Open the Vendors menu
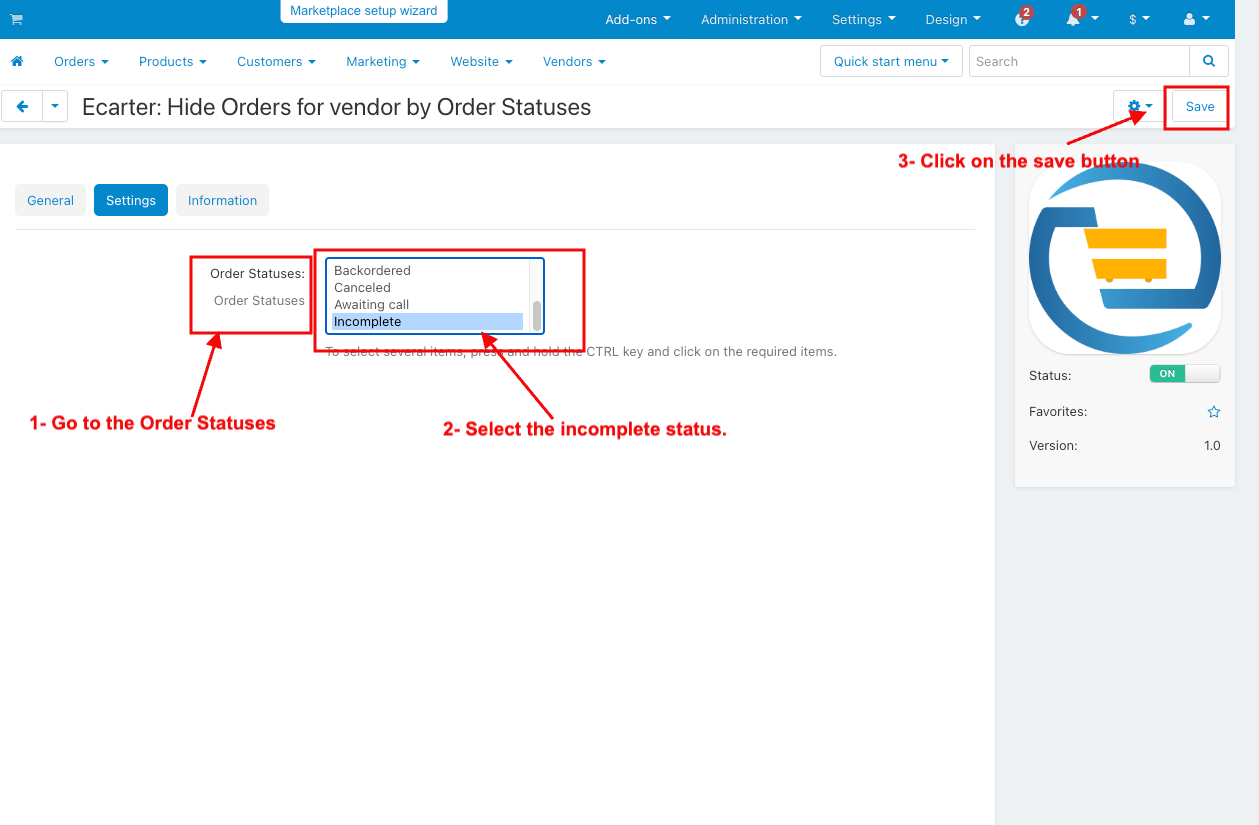 574,61
